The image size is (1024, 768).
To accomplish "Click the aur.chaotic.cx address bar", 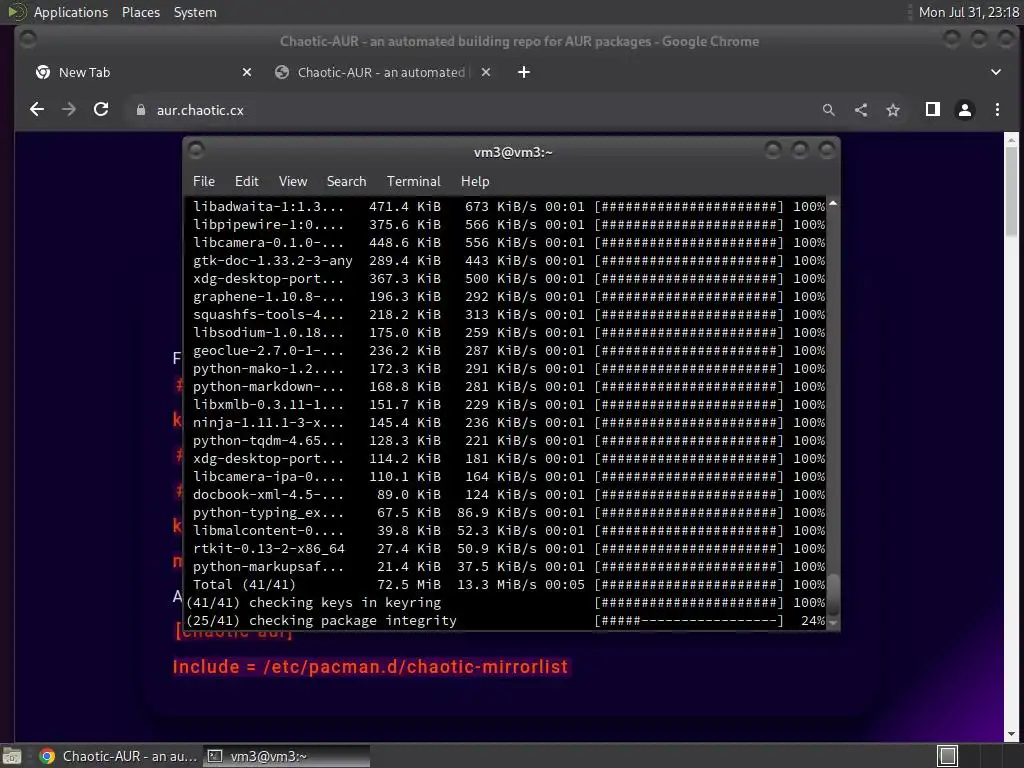I will pyautogui.click(x=470, y=110).
